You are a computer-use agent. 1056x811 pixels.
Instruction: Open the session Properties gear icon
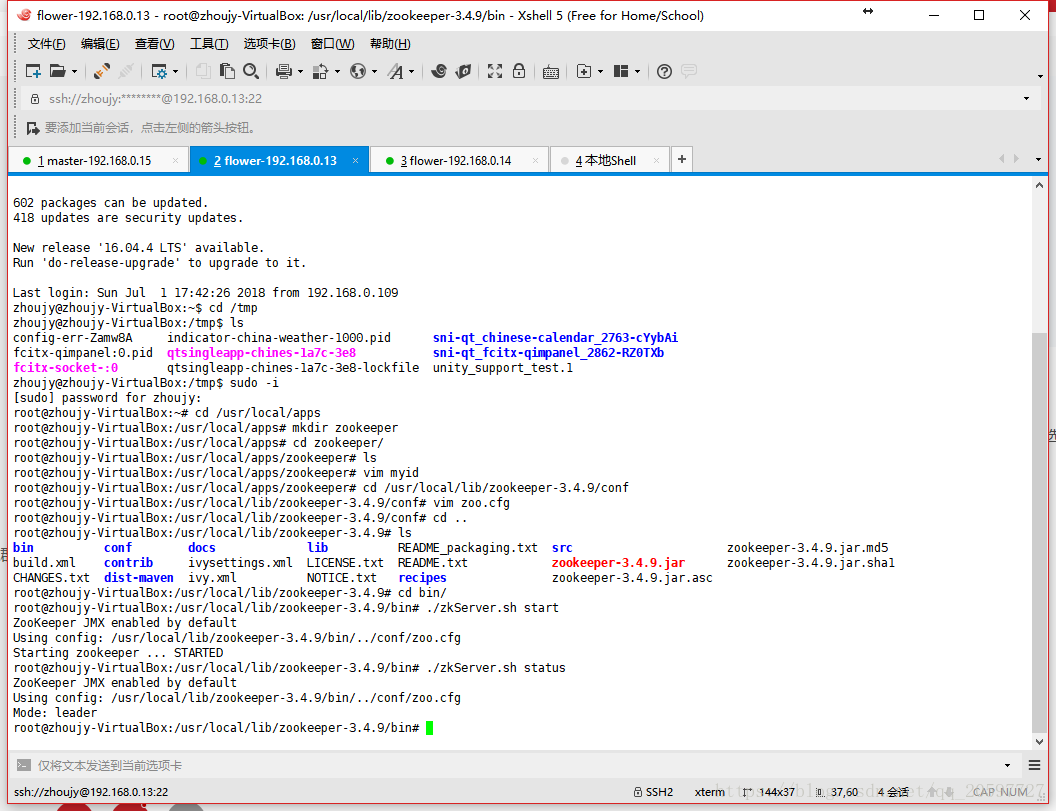coord(160,71)
